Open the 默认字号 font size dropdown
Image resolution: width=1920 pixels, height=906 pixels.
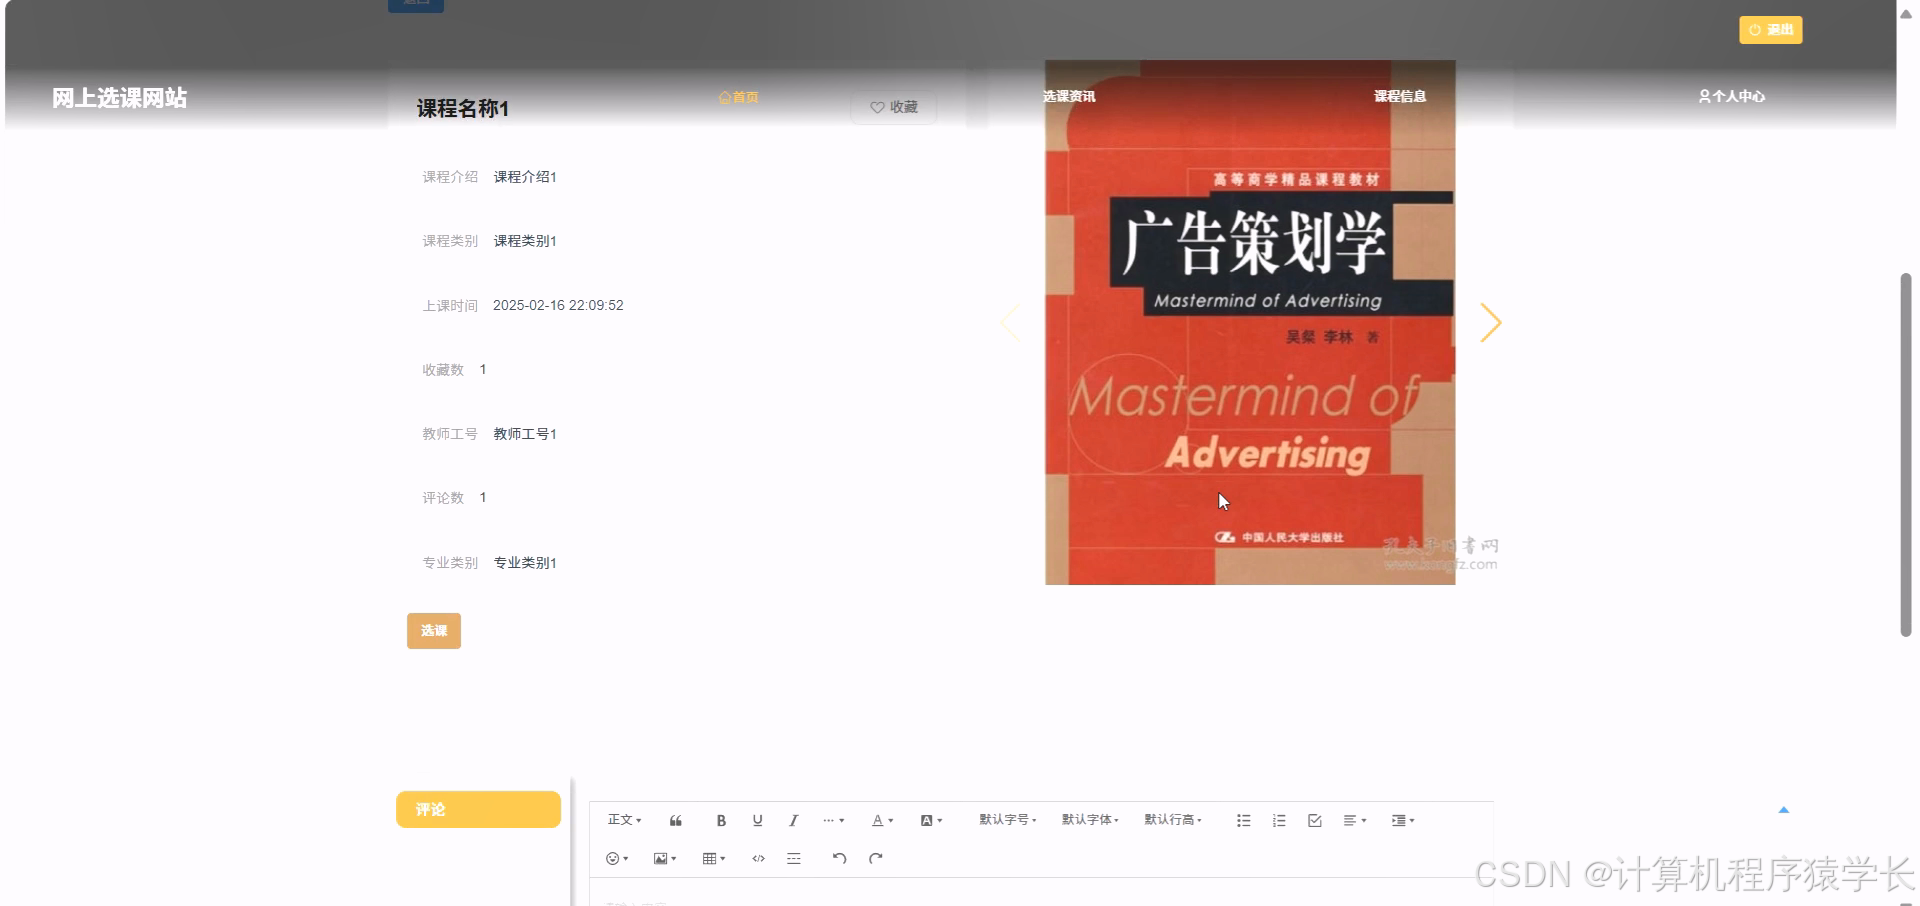[1007, 820]
